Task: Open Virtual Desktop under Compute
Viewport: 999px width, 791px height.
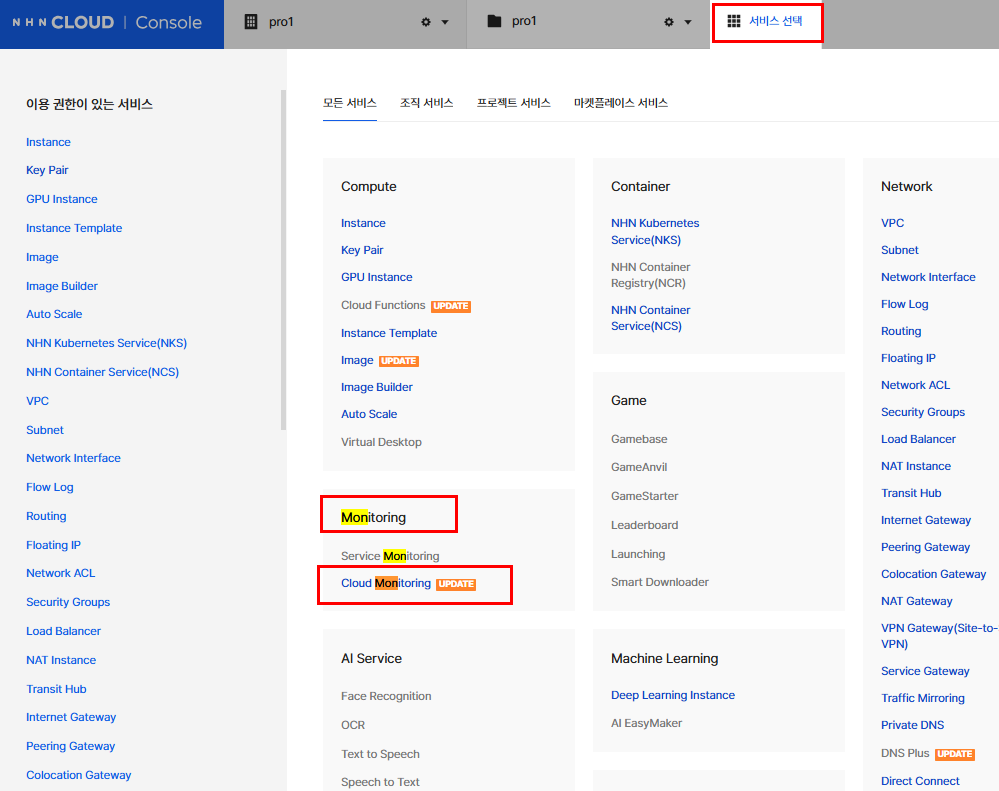Action: [x=381, y=442]
